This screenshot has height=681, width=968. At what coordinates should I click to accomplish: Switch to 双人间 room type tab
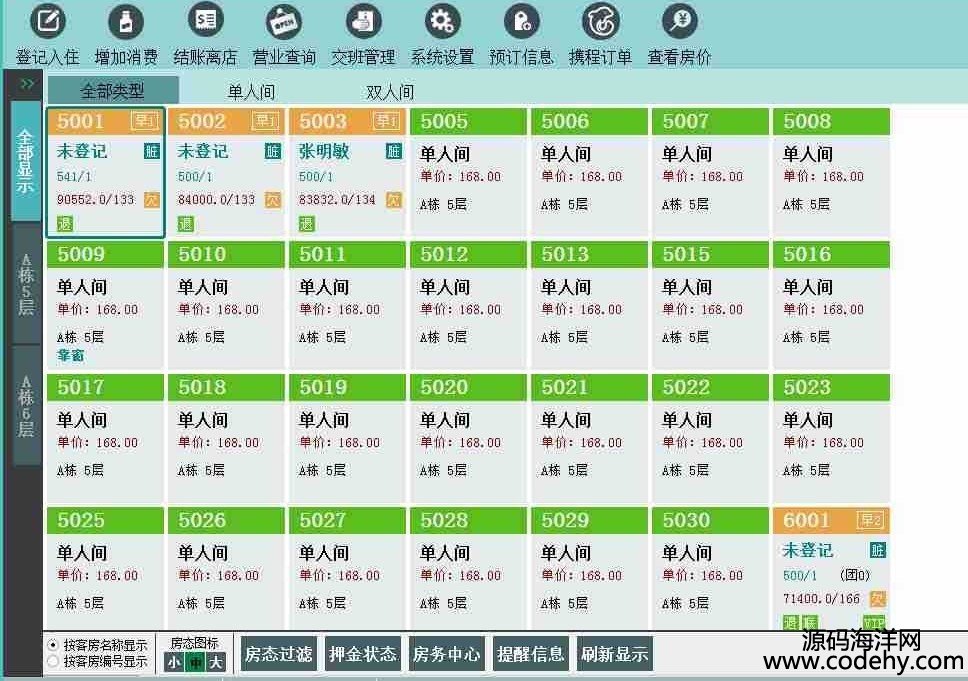coord(390,92)
